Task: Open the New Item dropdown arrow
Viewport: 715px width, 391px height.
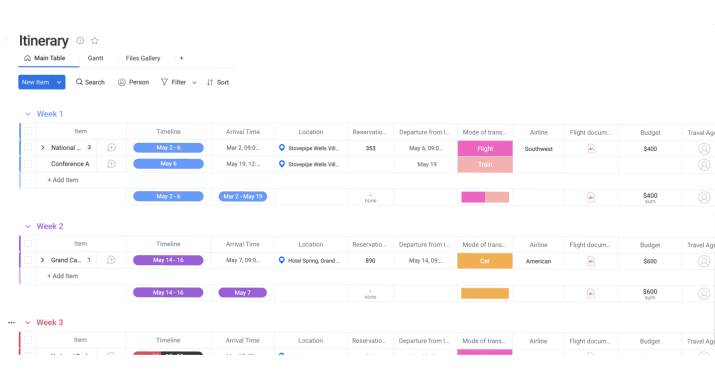Action: pyautogui.click(x=59, y=82)
